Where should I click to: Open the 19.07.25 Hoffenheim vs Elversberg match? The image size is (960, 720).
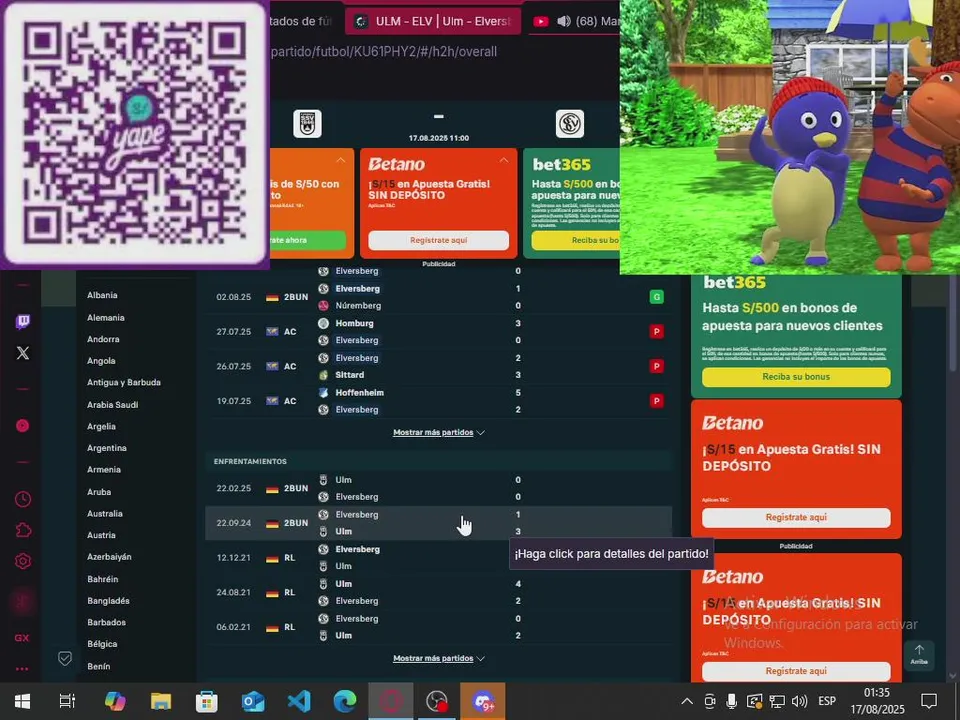tap(438, 401)
